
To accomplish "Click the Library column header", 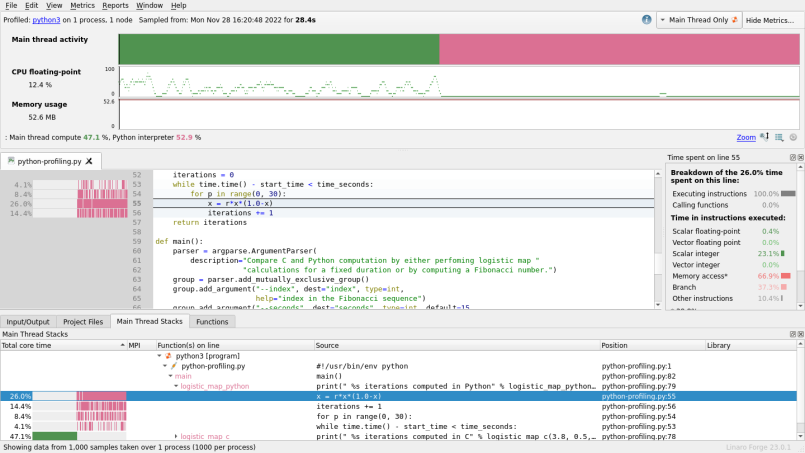I will point(751,345).
